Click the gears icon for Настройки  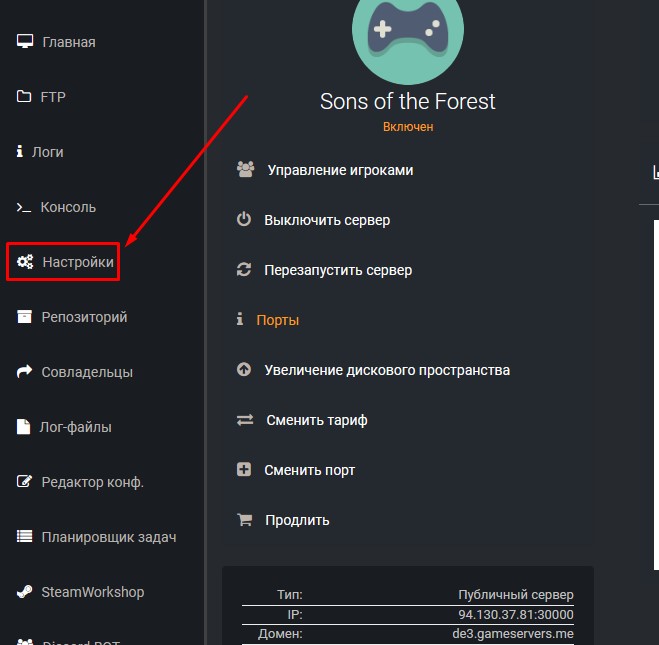pyautogui.click(x=25, y=262)
